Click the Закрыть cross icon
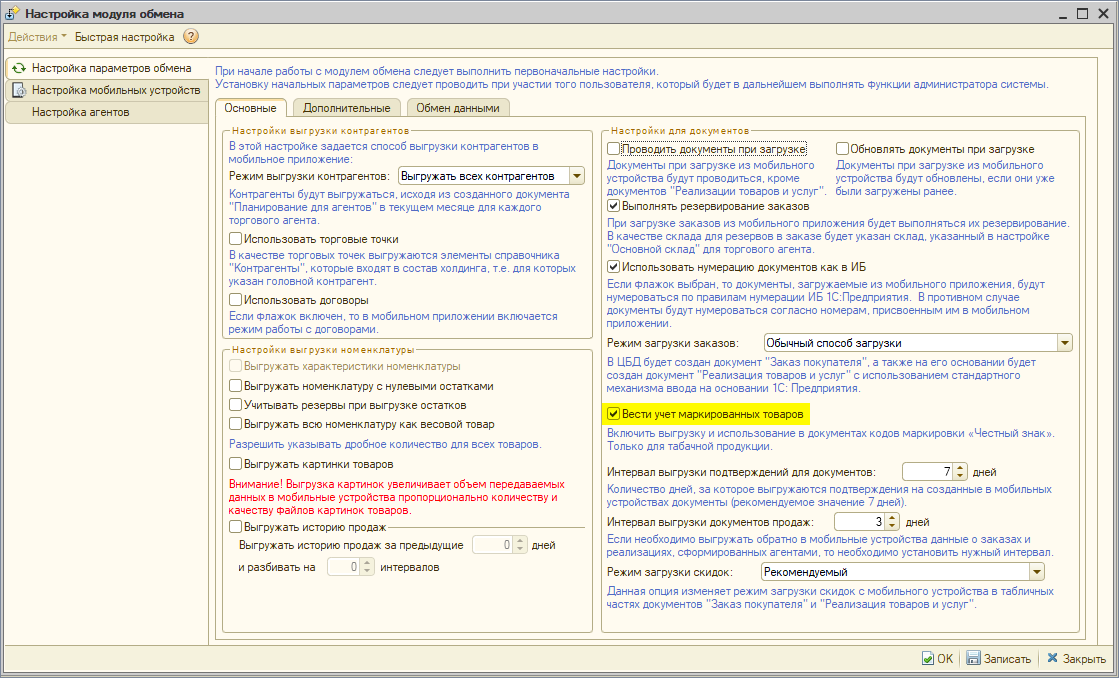This screenshot has width=1119, height=678. click(1052, 658)
